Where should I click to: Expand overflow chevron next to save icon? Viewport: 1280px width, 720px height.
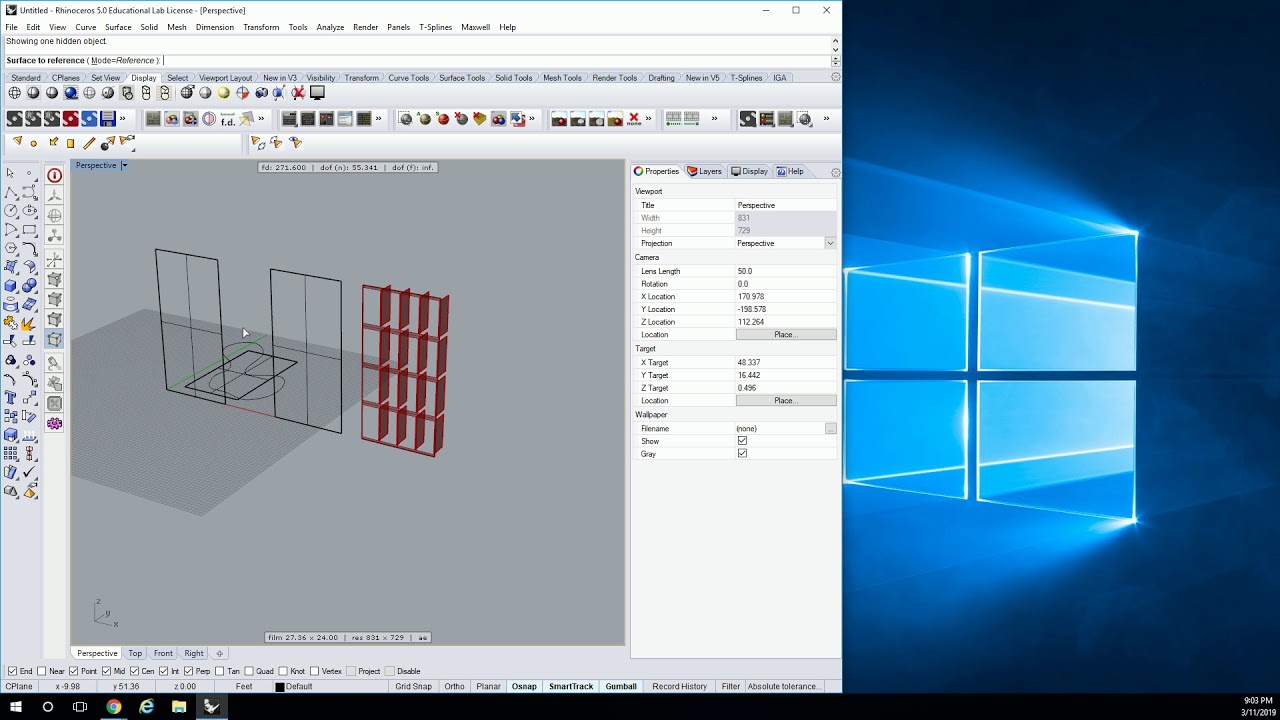[x=123, y=119]
